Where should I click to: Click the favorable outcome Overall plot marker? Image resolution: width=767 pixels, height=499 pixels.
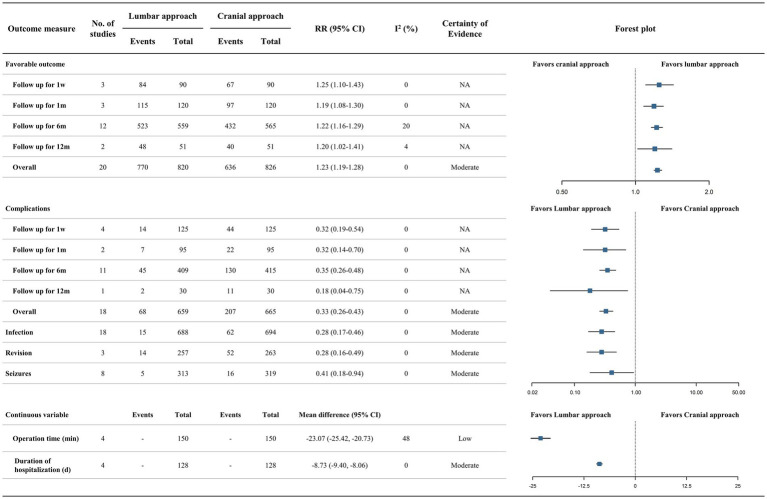click(657, 170)
